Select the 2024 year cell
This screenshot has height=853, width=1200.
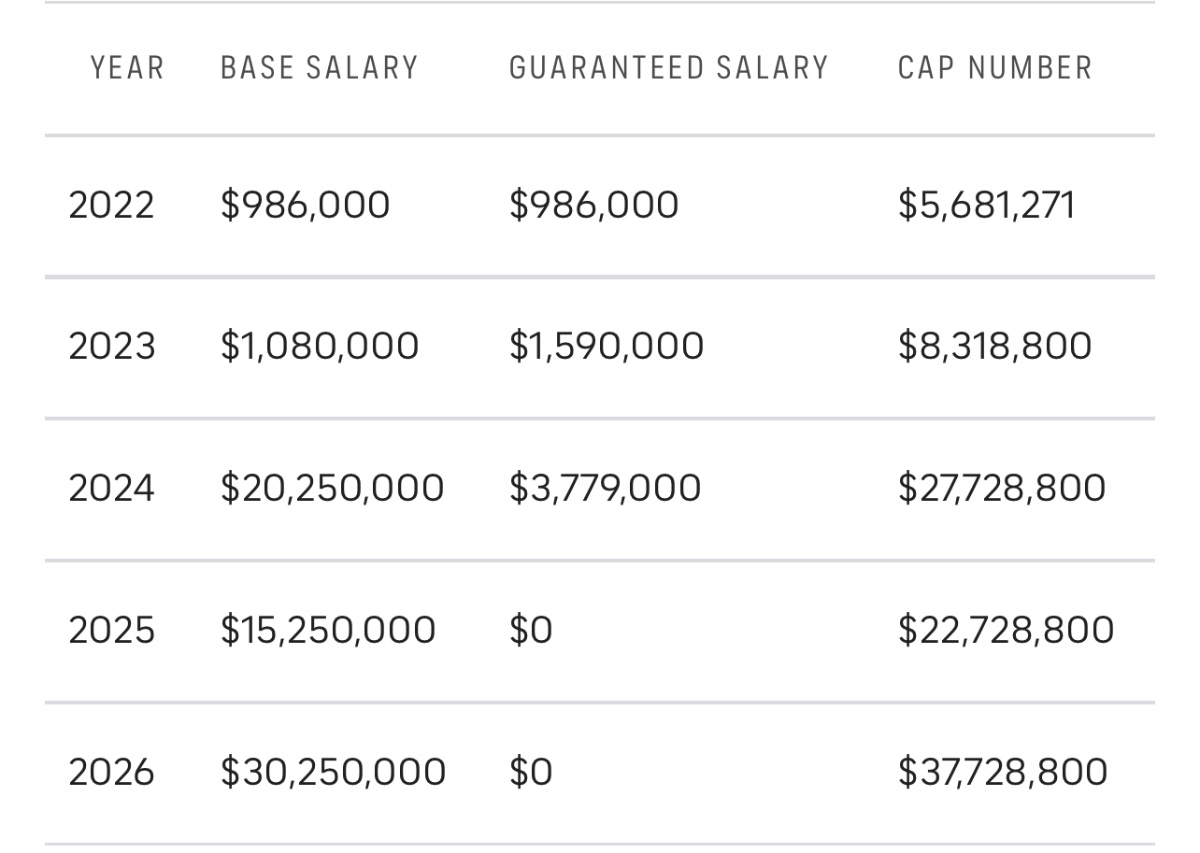(111, 488)
